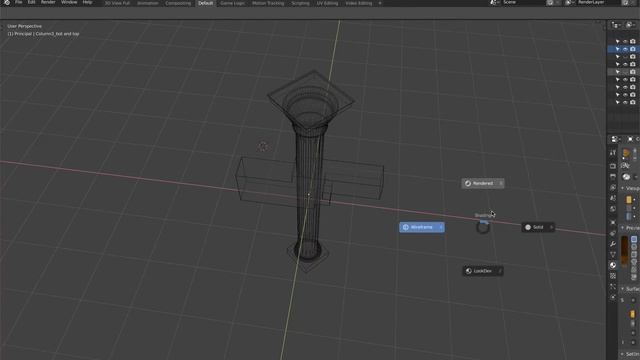Viewport: 640px width, 360px height.
Task: Switch to the Scripting workspace tab
Action: click(300, 3)
